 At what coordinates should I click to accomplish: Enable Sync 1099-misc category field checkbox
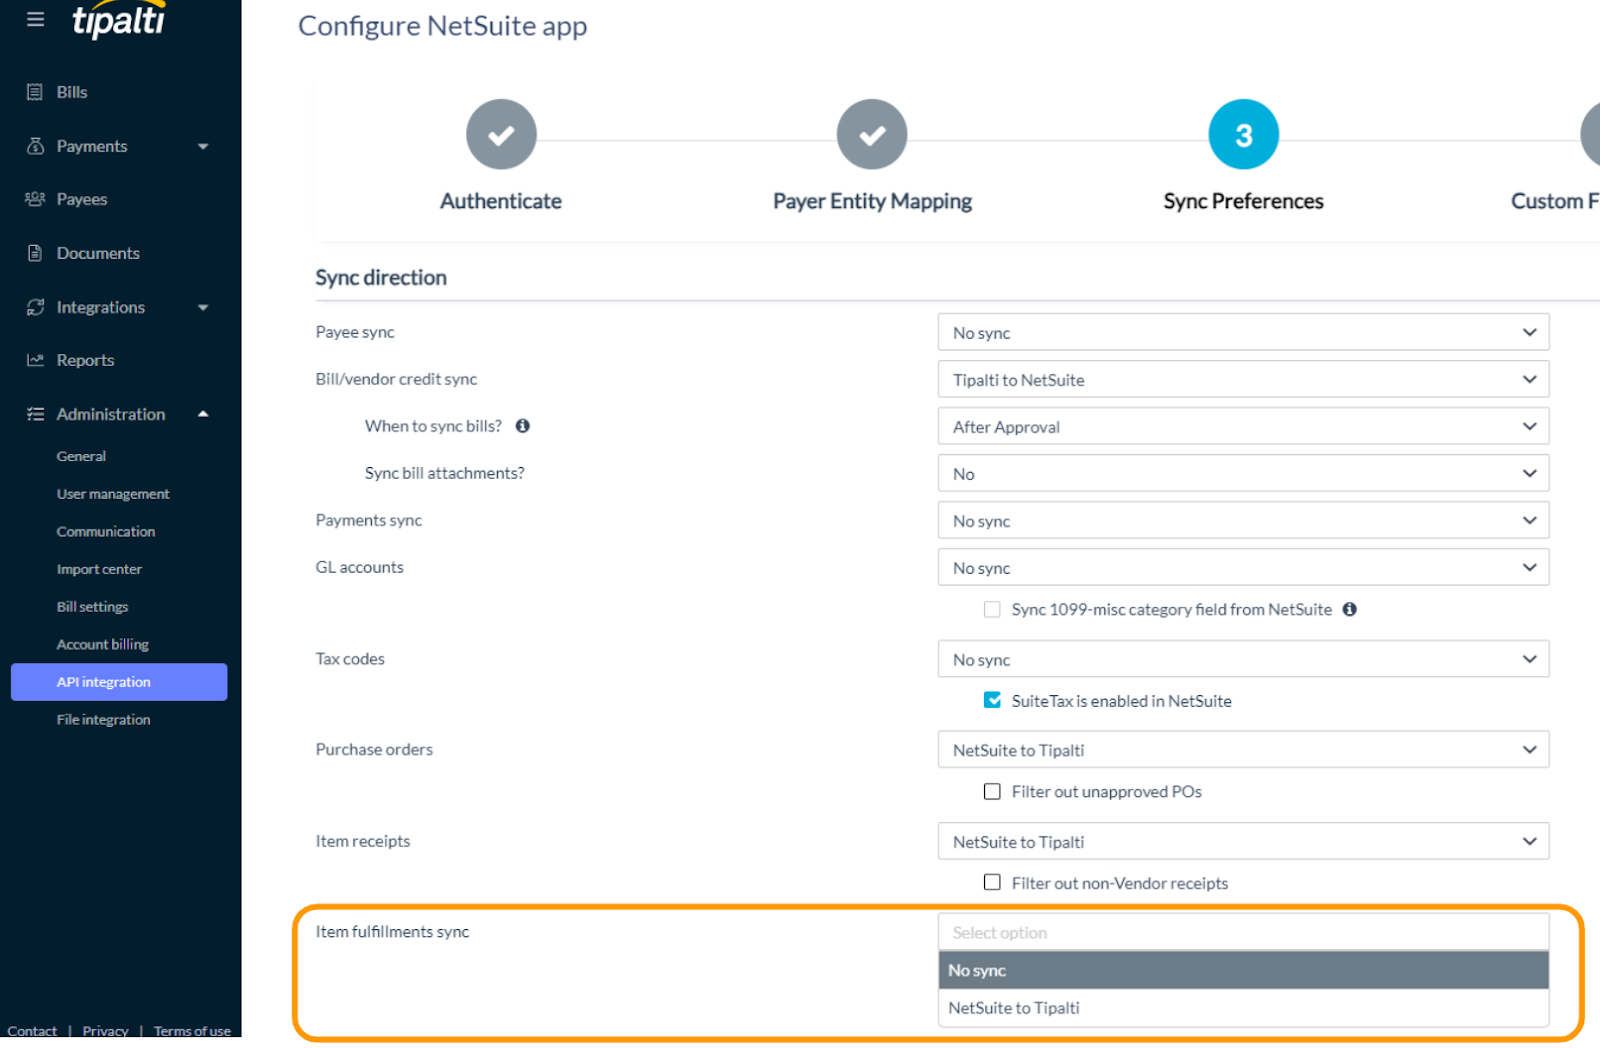(992, 609)
